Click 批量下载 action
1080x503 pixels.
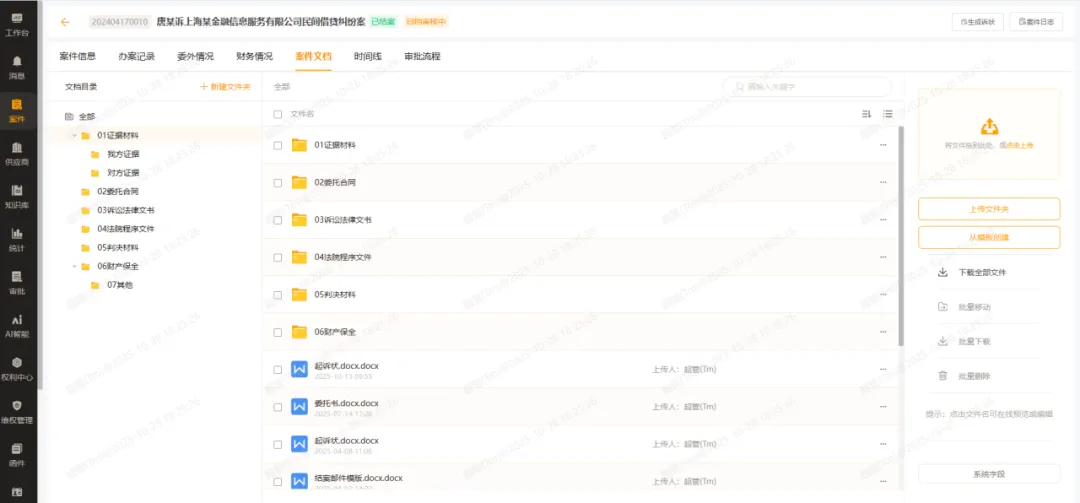click(x=964, y=342)
